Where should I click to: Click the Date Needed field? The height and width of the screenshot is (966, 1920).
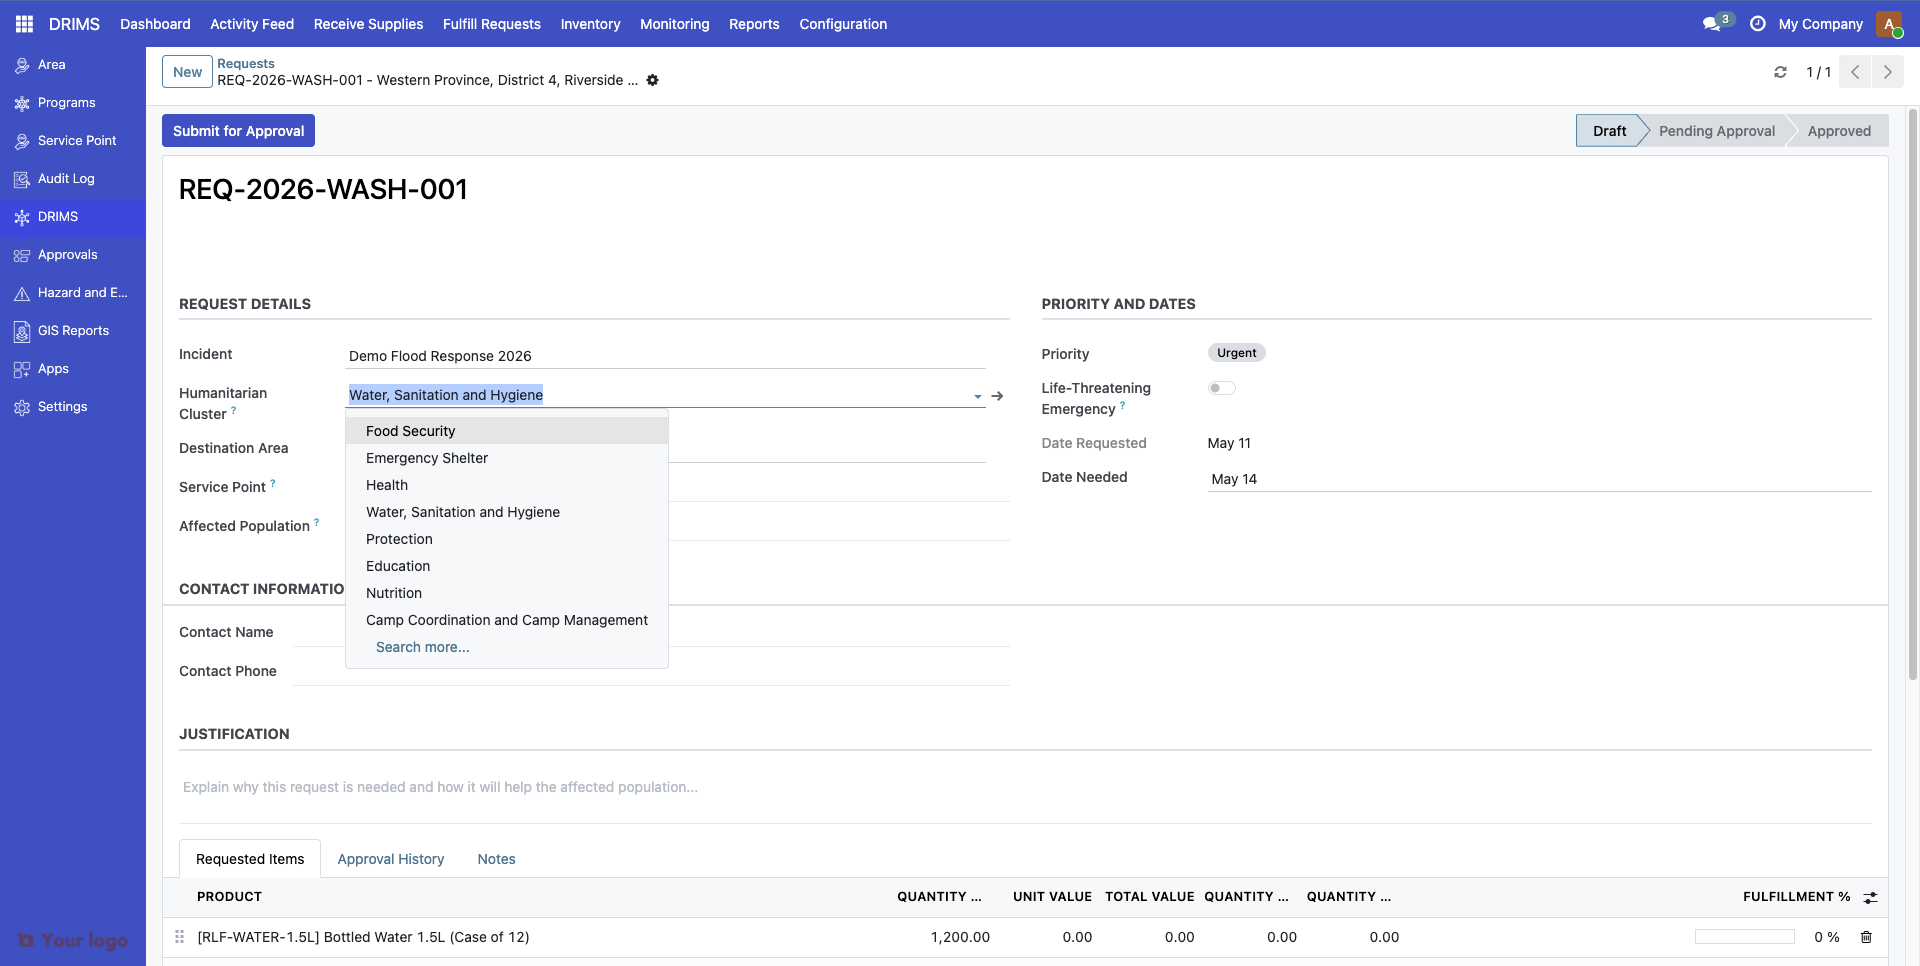point(1539,479)
